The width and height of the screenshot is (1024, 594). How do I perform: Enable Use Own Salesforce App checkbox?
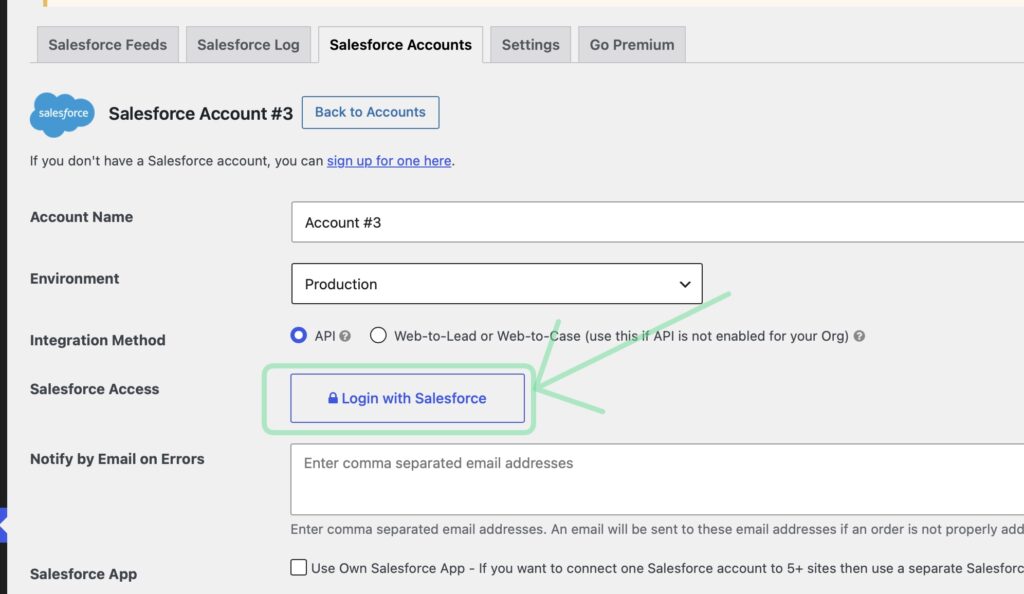[x=298, y=567]
